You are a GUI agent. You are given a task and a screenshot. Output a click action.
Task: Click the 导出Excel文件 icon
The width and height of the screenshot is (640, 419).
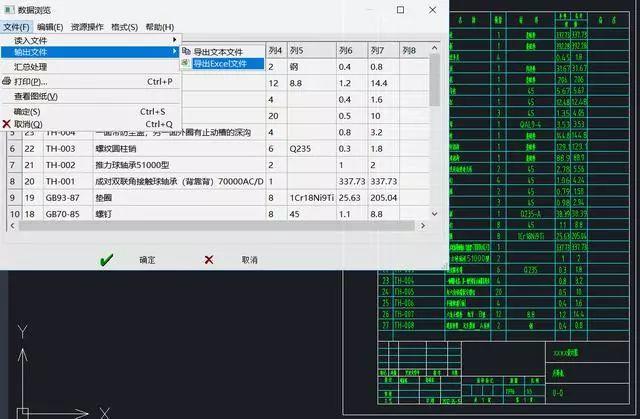pyautogui.click(x=186, y=63)
